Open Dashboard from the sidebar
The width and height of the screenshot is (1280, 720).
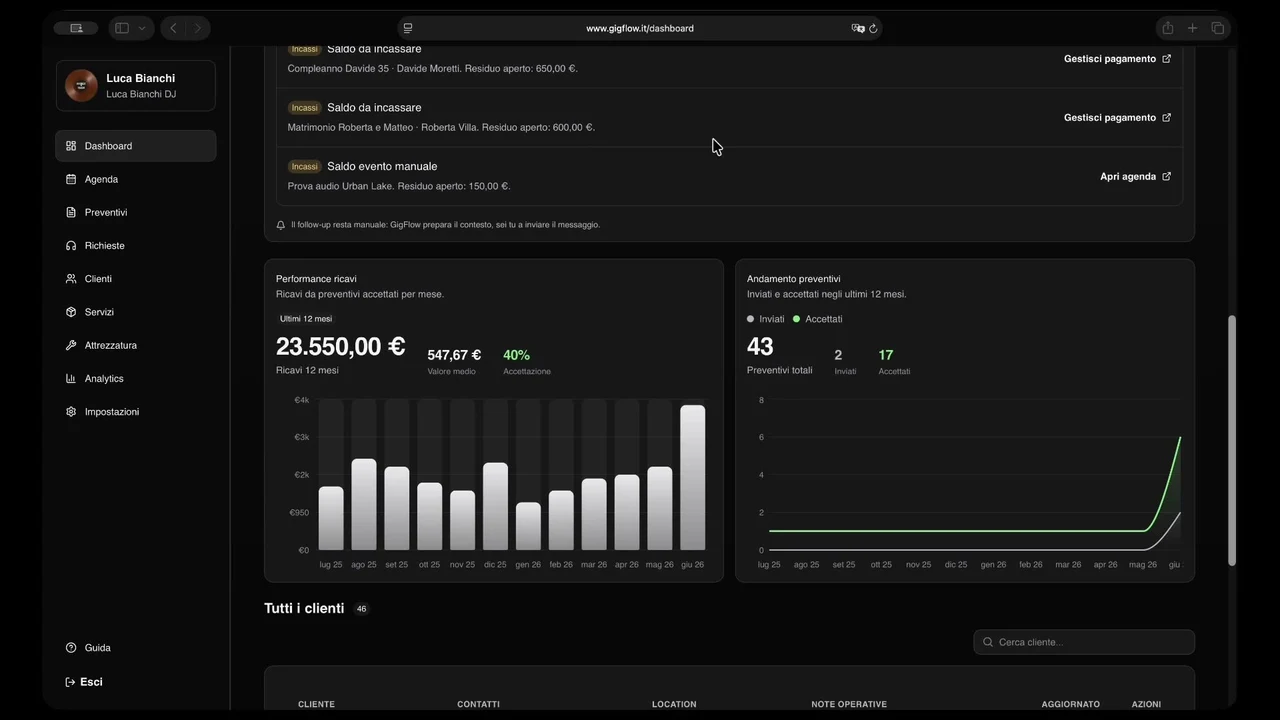tap(135, 146)
